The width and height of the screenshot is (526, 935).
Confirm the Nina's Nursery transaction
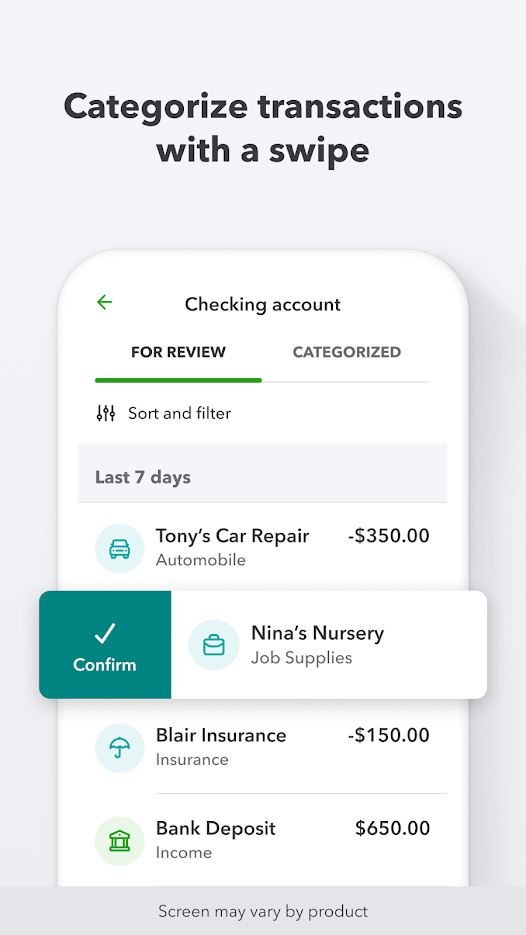105,645
